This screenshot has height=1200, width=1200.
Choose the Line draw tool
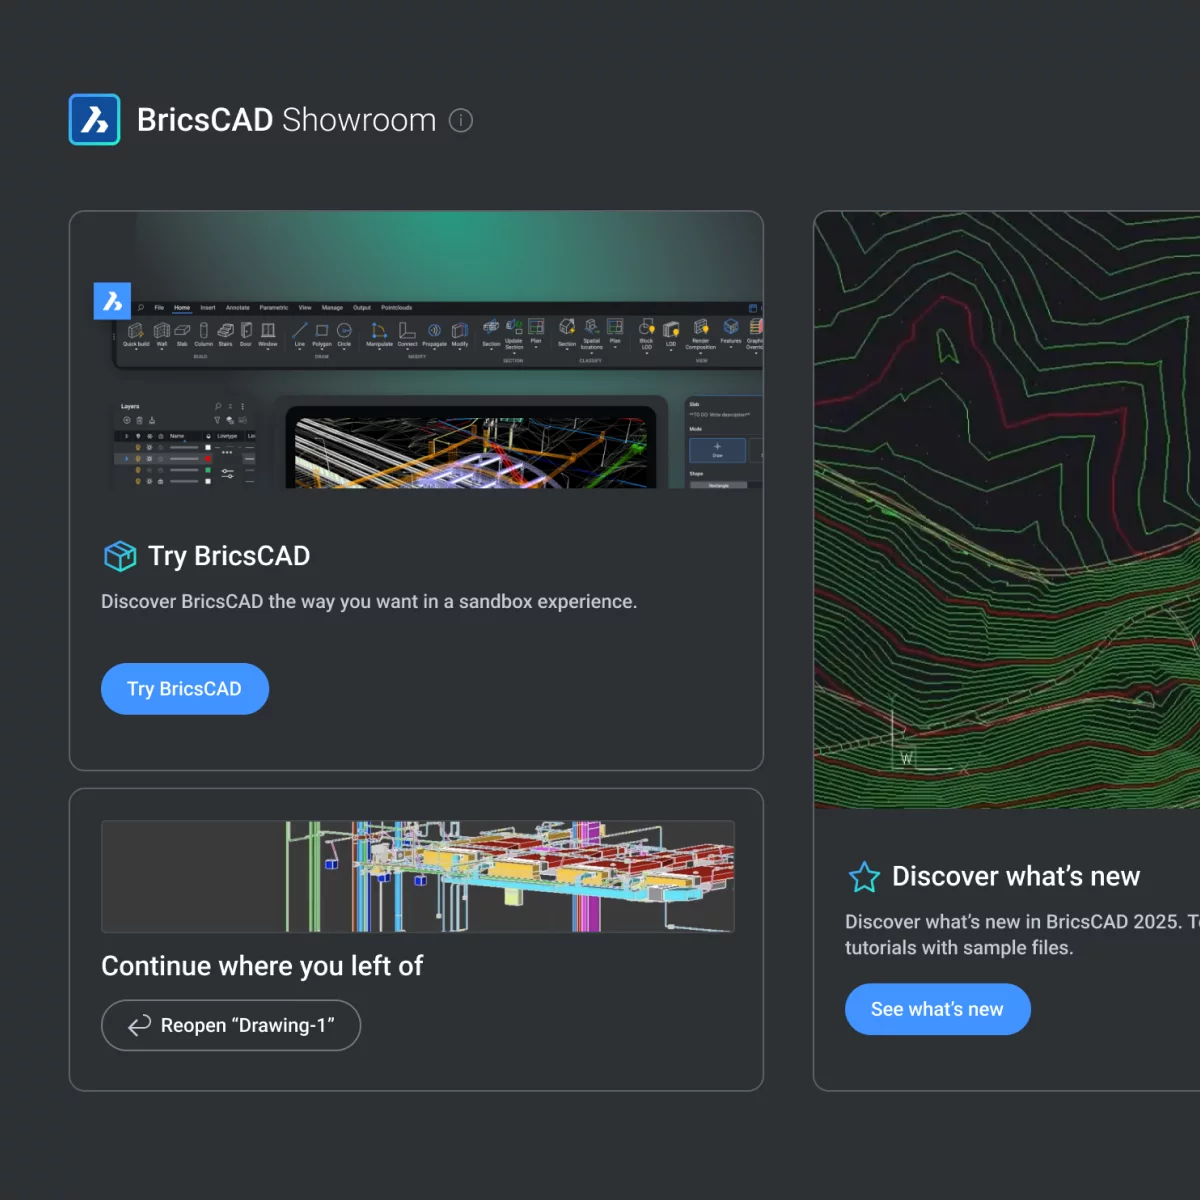coord(299,331)
